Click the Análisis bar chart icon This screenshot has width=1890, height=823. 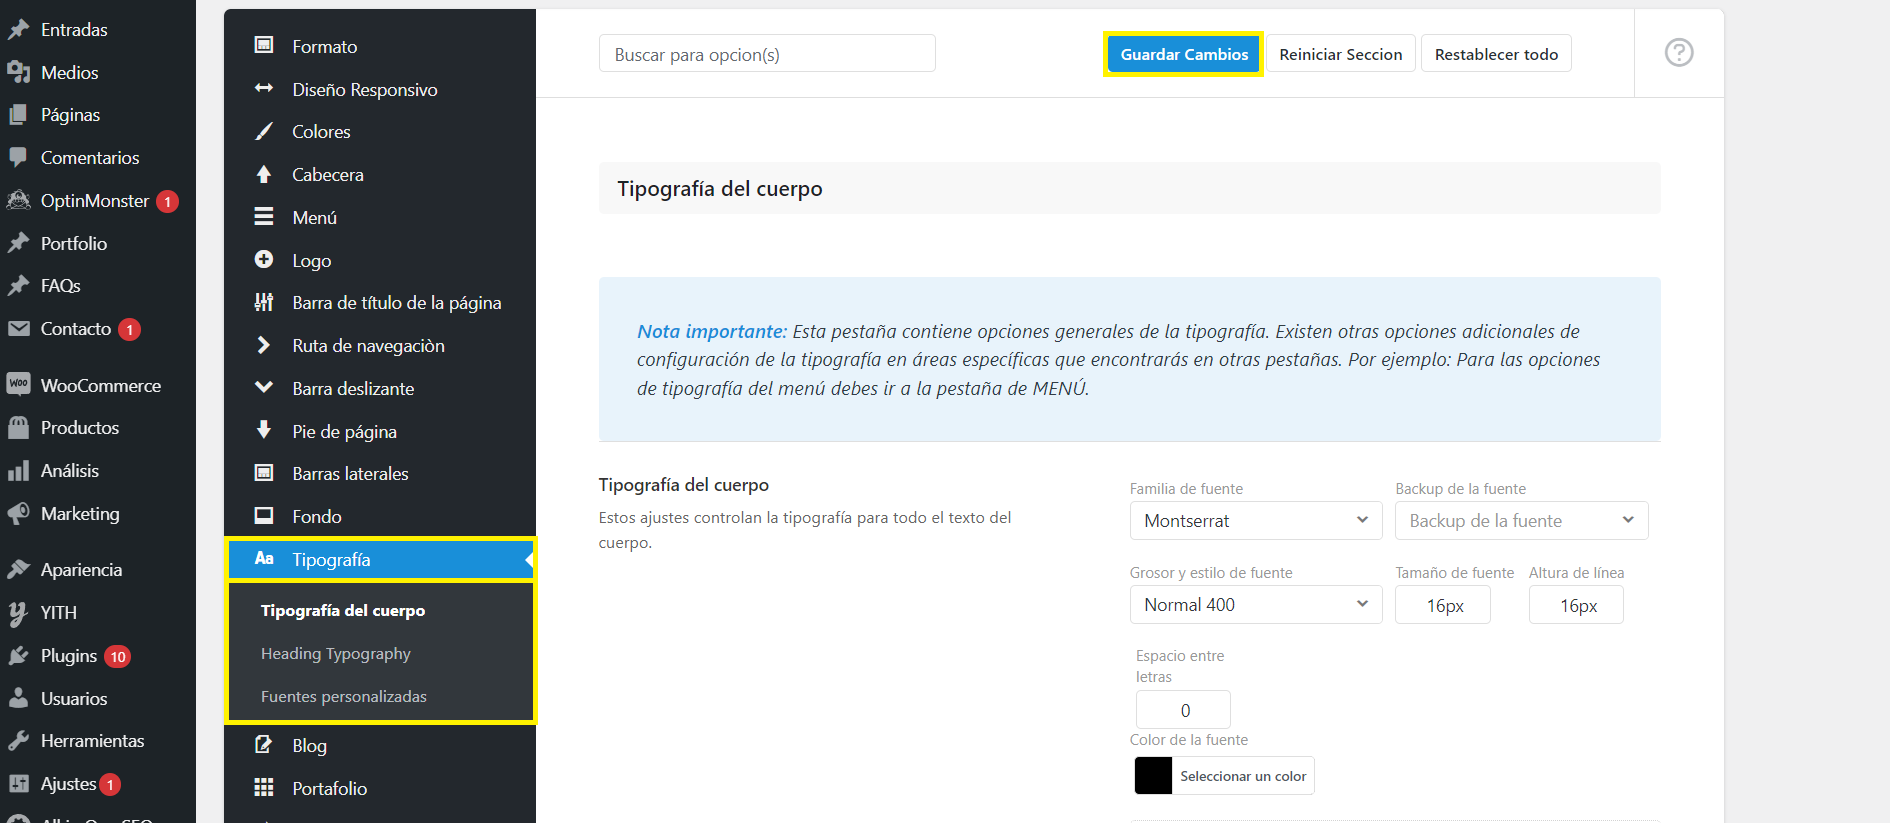[18, 471]
